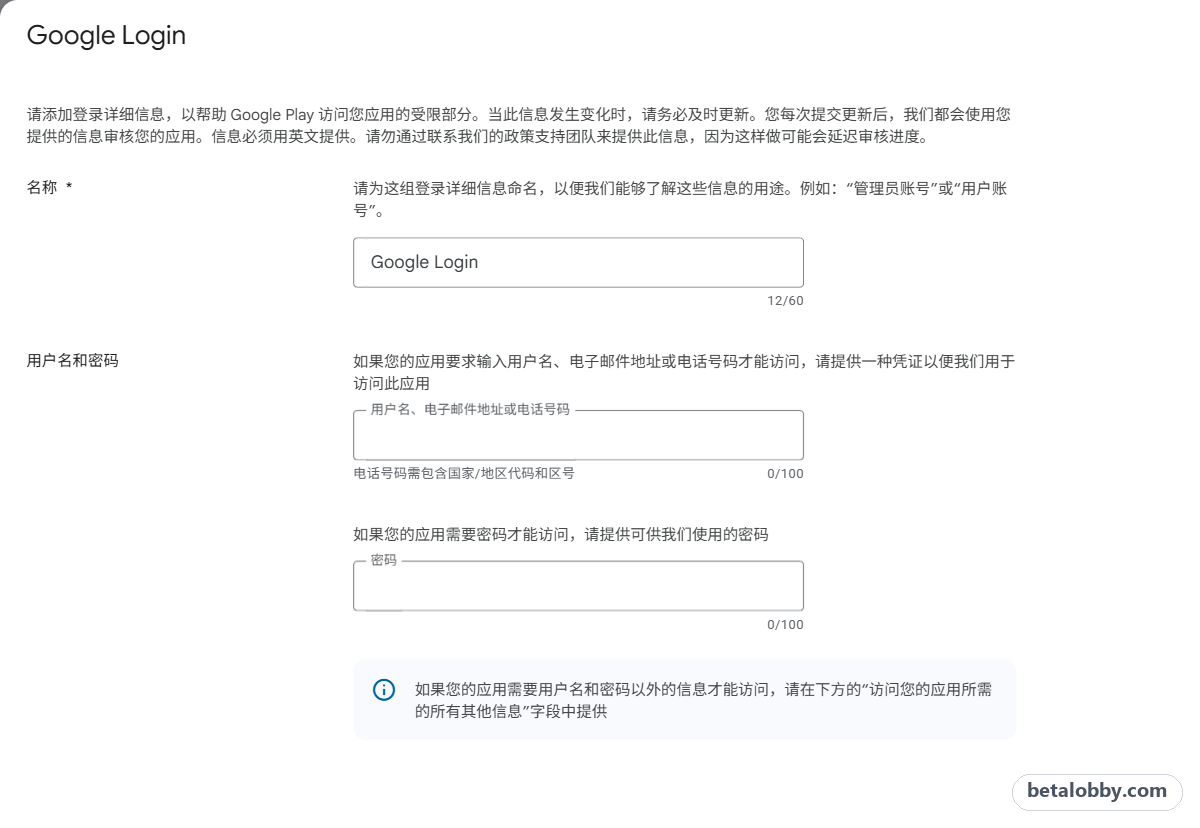Click the blue info icon in the notice
The width and height of the screenshot is (1200, 828).
[x=384, y=690]
